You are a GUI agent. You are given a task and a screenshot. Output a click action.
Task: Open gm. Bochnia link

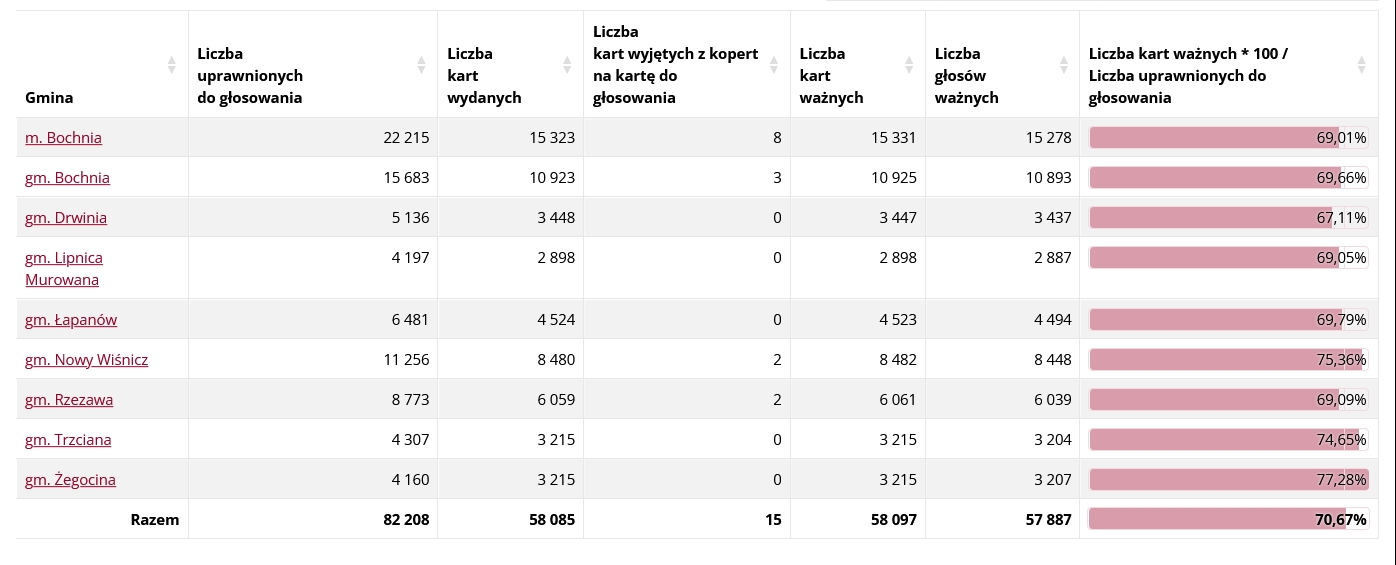point(67,178)
